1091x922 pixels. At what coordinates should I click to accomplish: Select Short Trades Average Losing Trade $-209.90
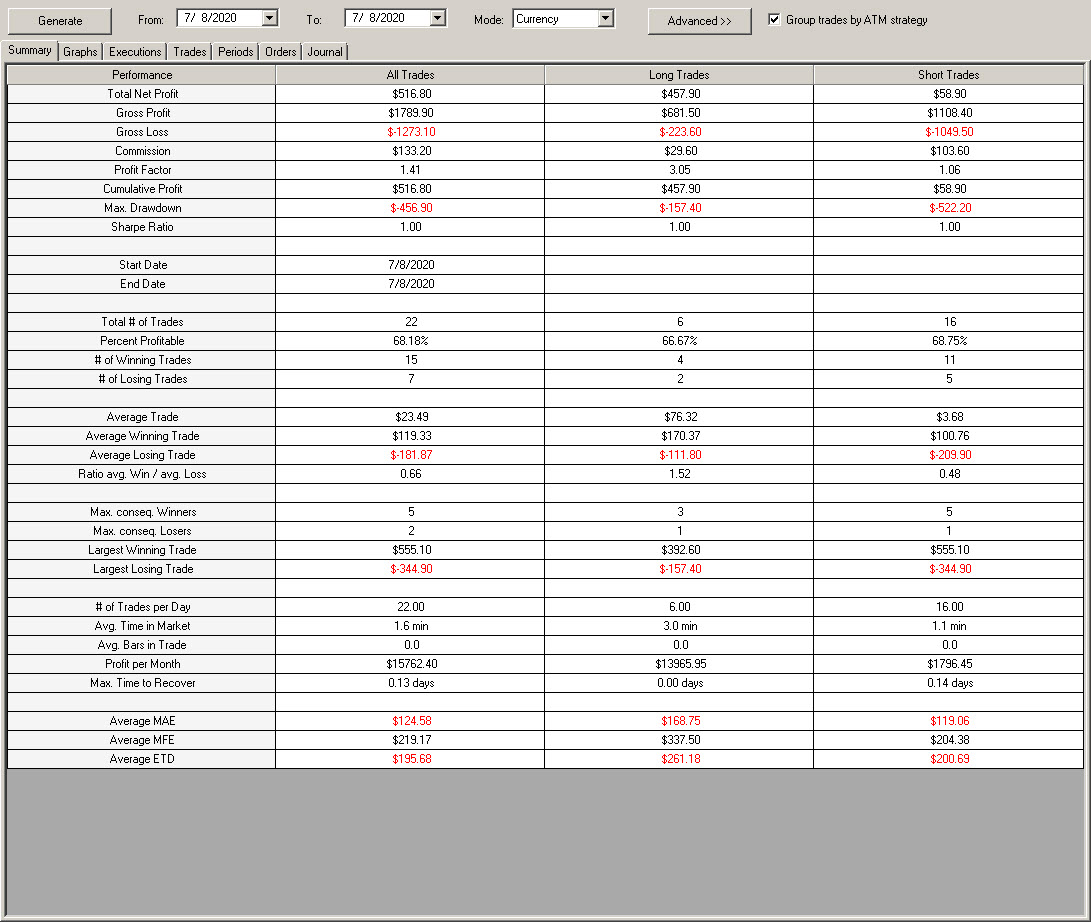[949, 455]
